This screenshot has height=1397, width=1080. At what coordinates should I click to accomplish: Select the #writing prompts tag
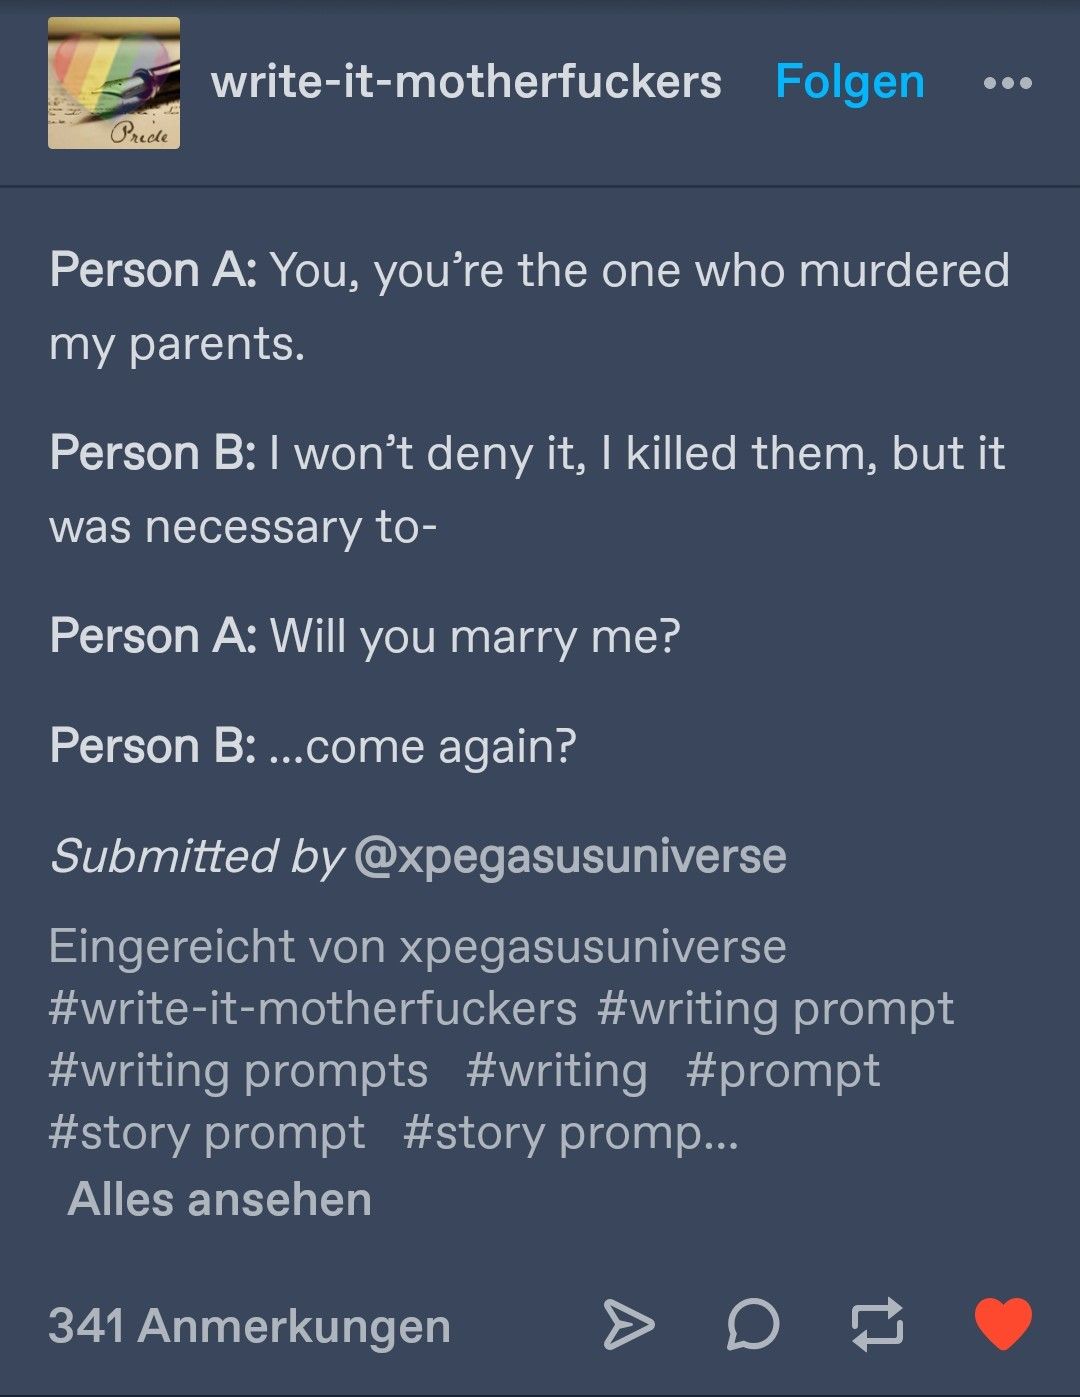pos(238,1071)
